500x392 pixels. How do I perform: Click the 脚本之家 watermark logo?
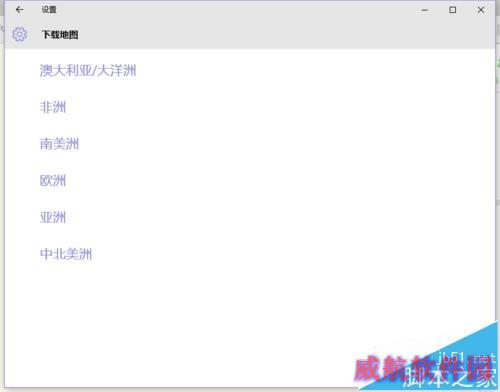pos(448,377)
